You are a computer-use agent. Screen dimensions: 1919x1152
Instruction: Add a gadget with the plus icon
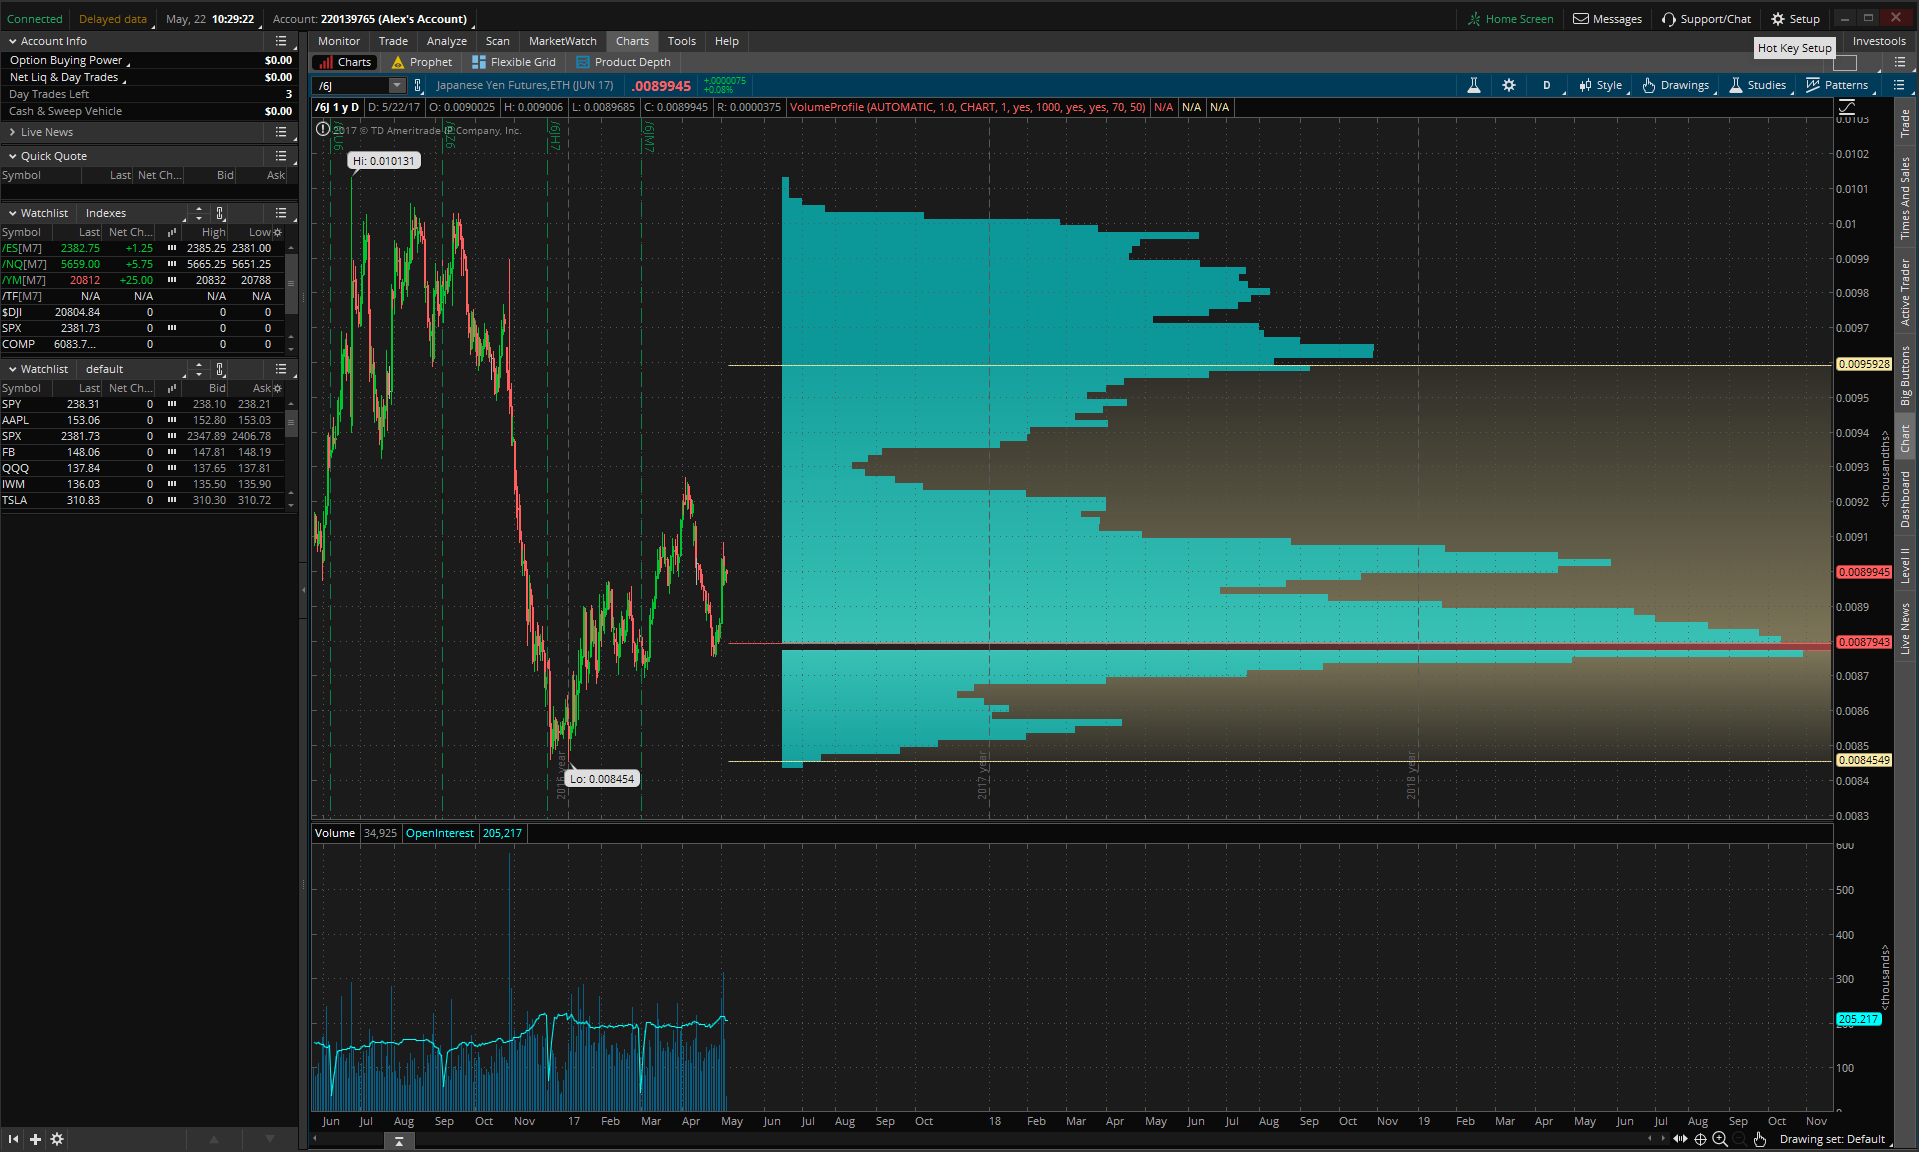[35, 1139]
